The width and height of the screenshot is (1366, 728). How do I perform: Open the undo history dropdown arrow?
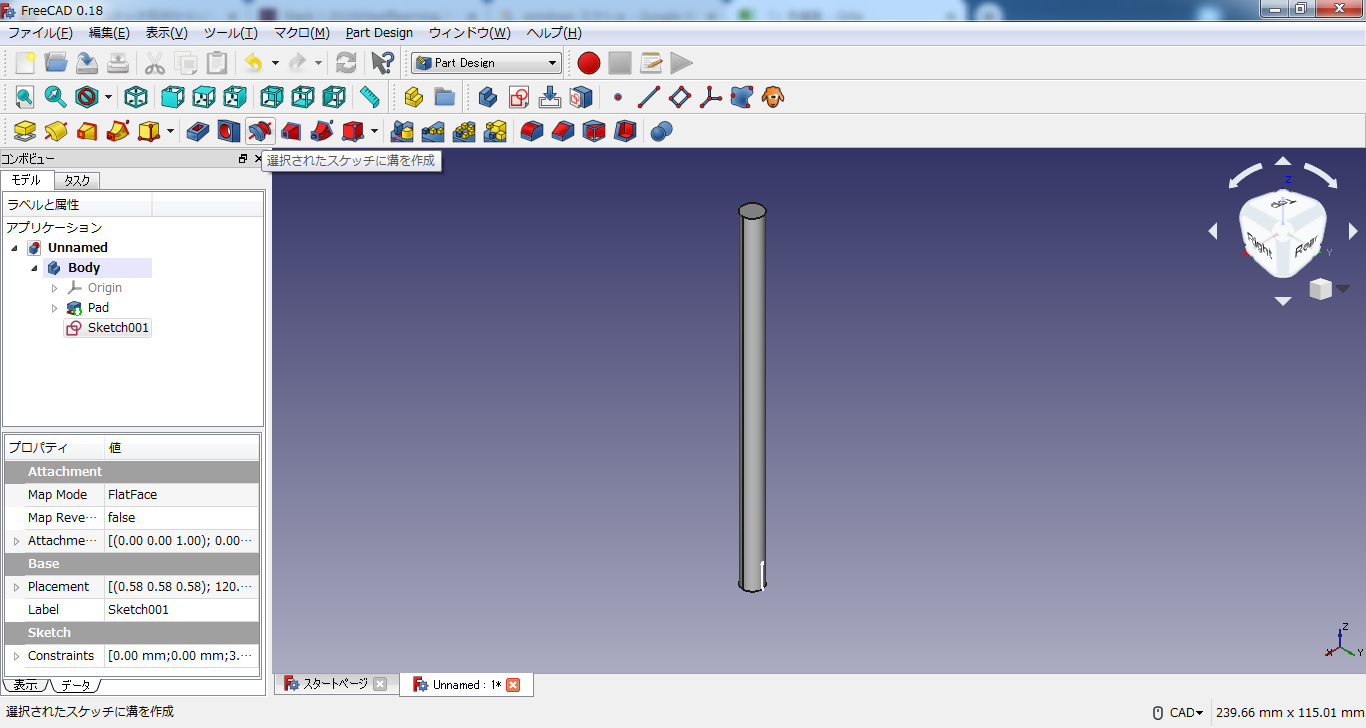[x=275, y=63]
